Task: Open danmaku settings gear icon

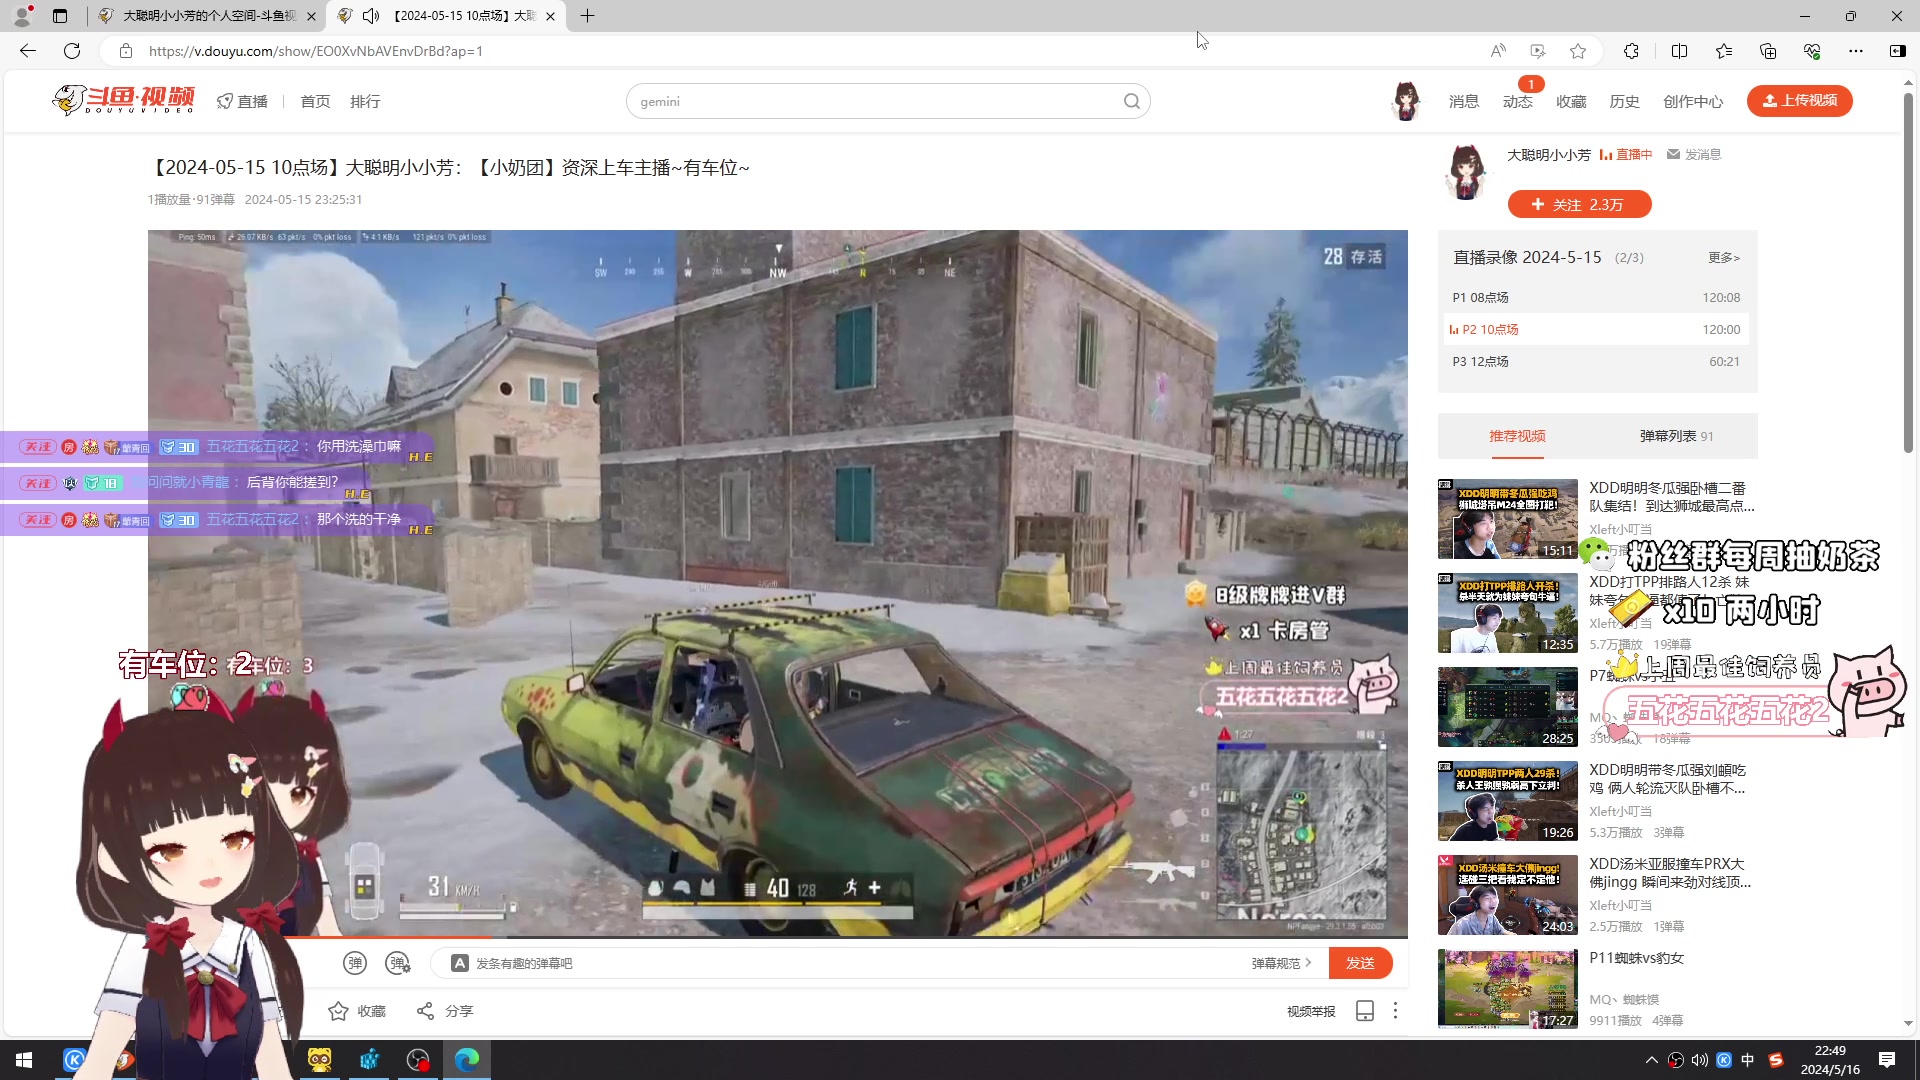Action: click(x=398, y=963)
